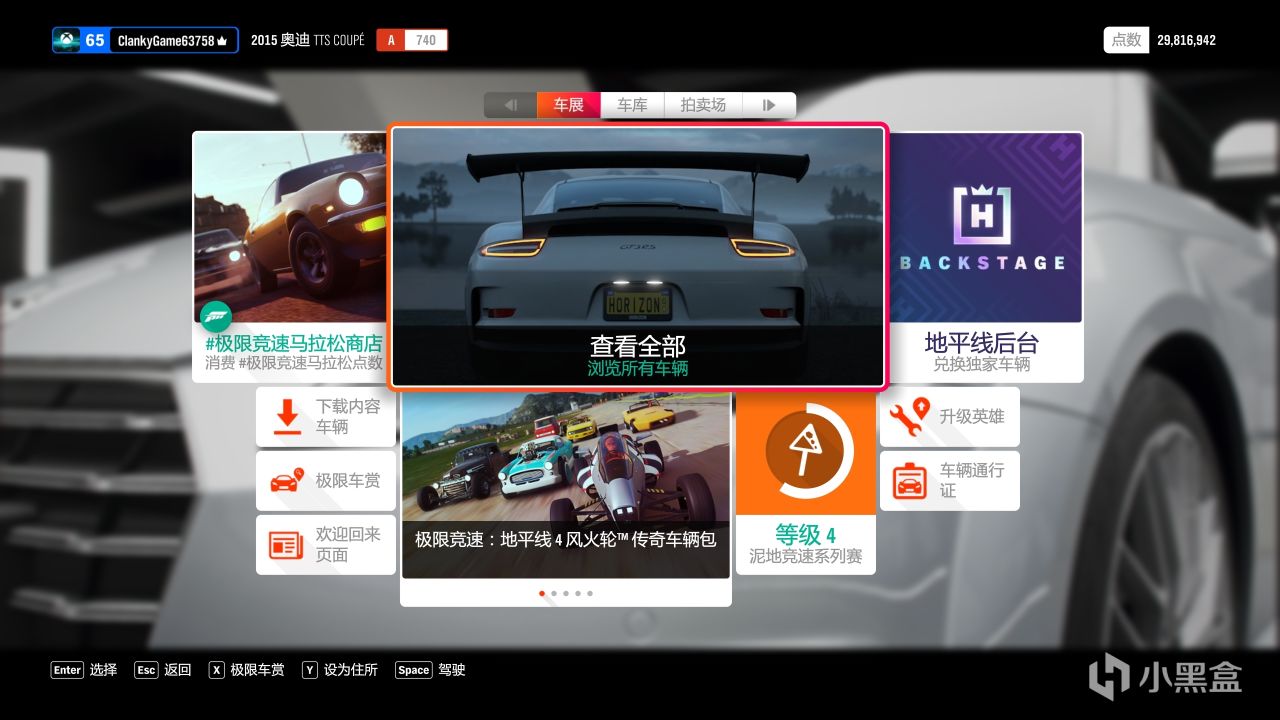Click the Backstage crown logo
The image size is (1280, 720).
981,213
